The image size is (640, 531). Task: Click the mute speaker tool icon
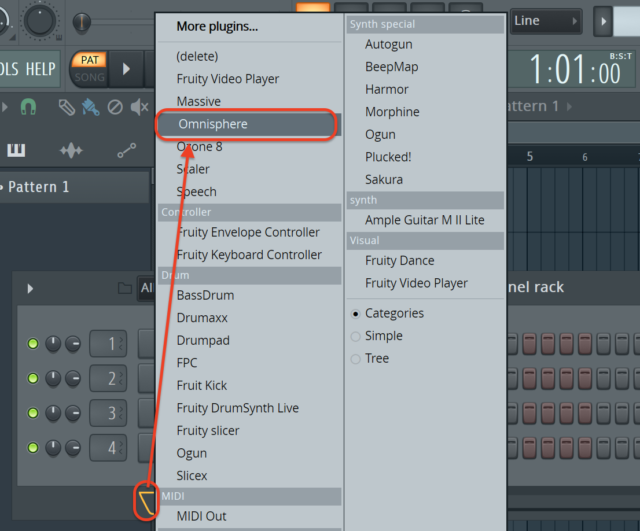[140, 106]
